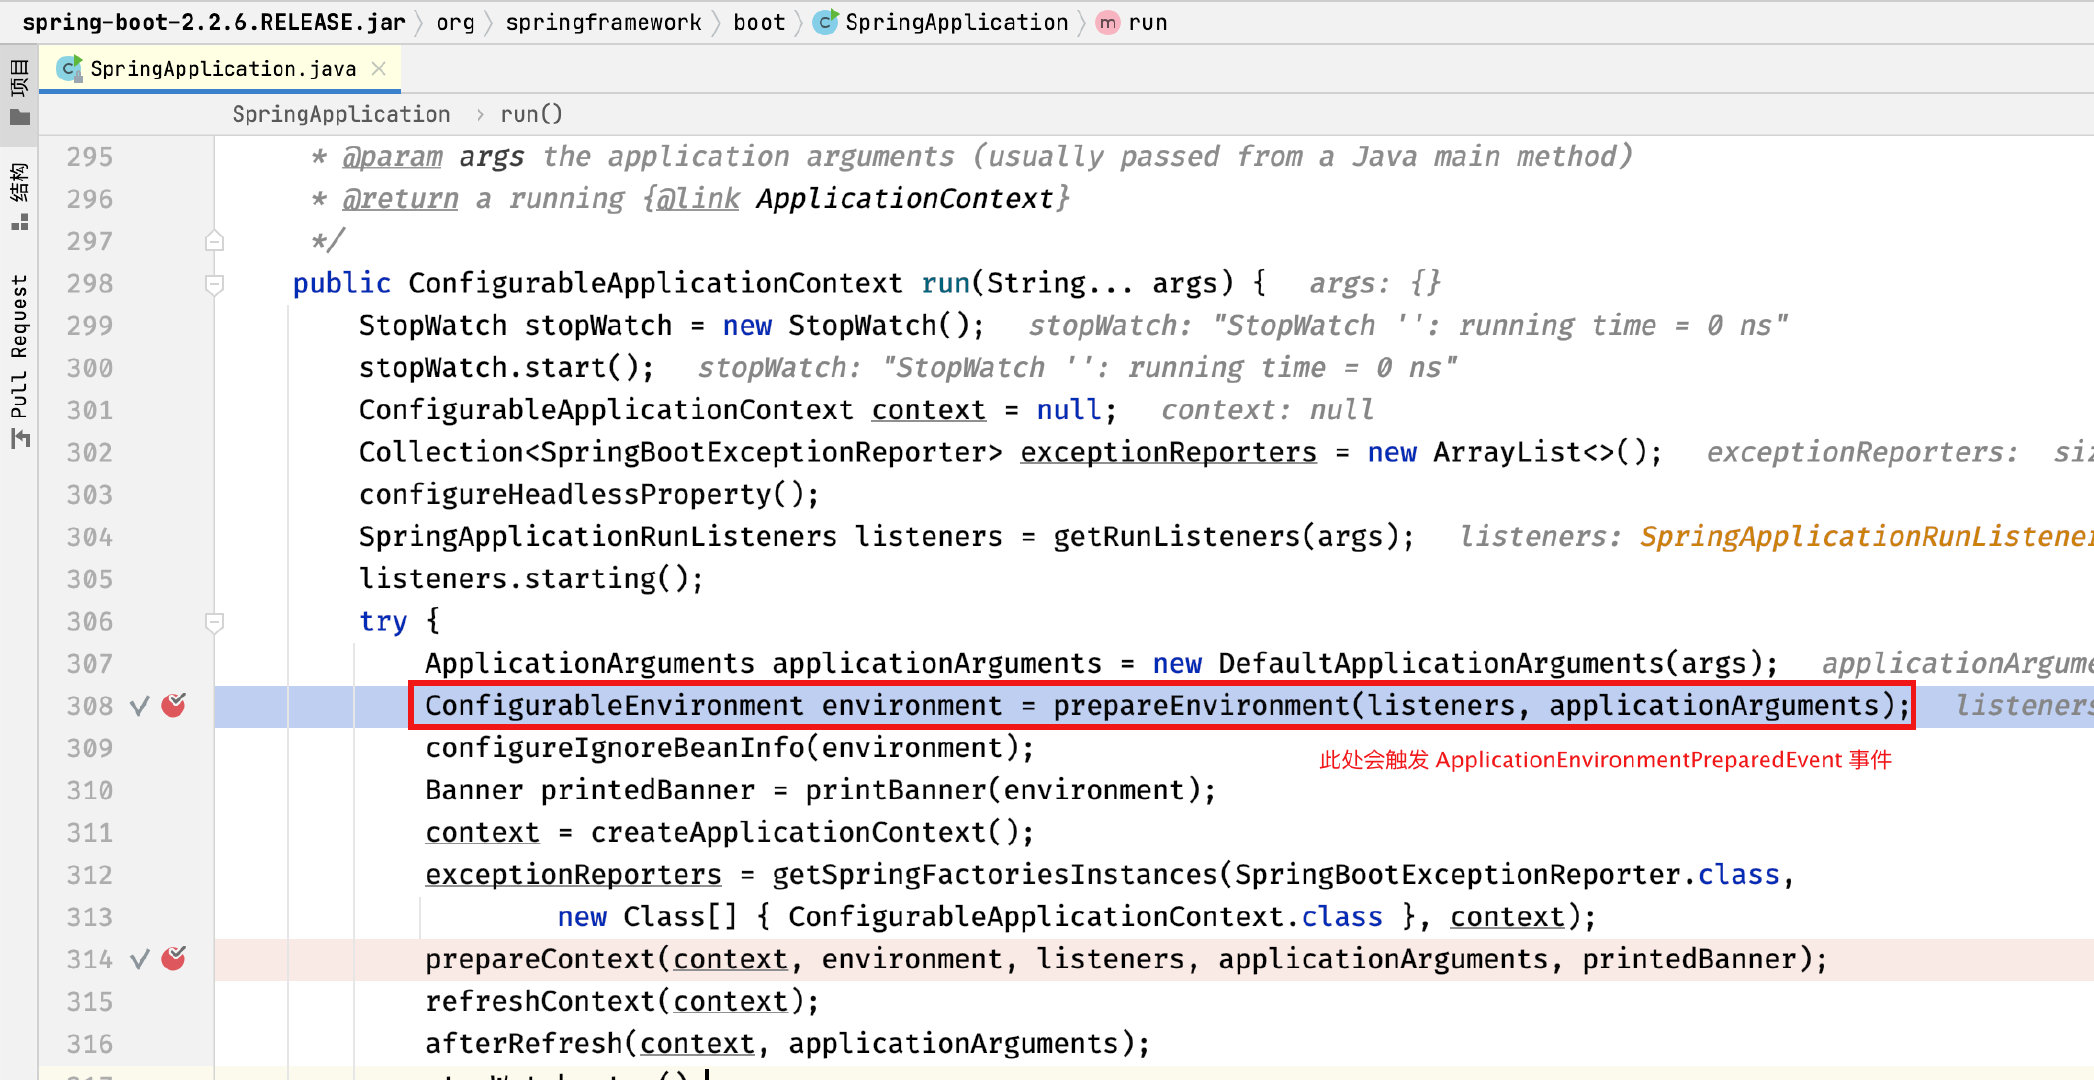Toggle the breakpoint on line 308

click(174, 705)
